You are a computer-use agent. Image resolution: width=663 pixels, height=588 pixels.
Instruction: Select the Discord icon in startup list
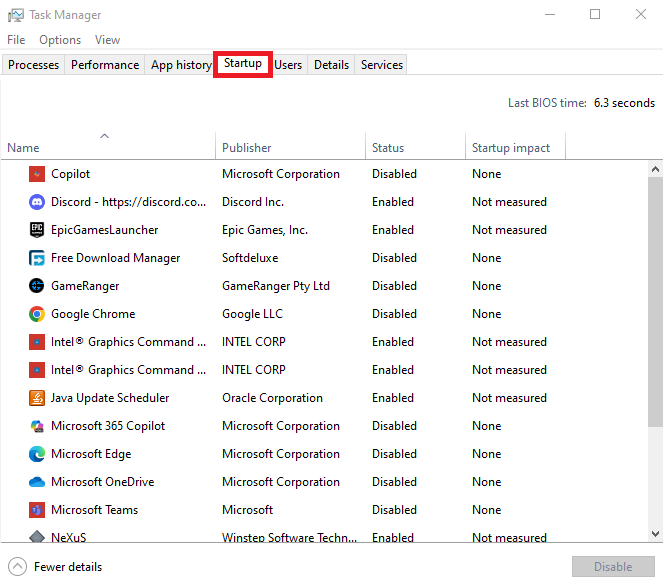pyautogui.click(x=37, y=202)
